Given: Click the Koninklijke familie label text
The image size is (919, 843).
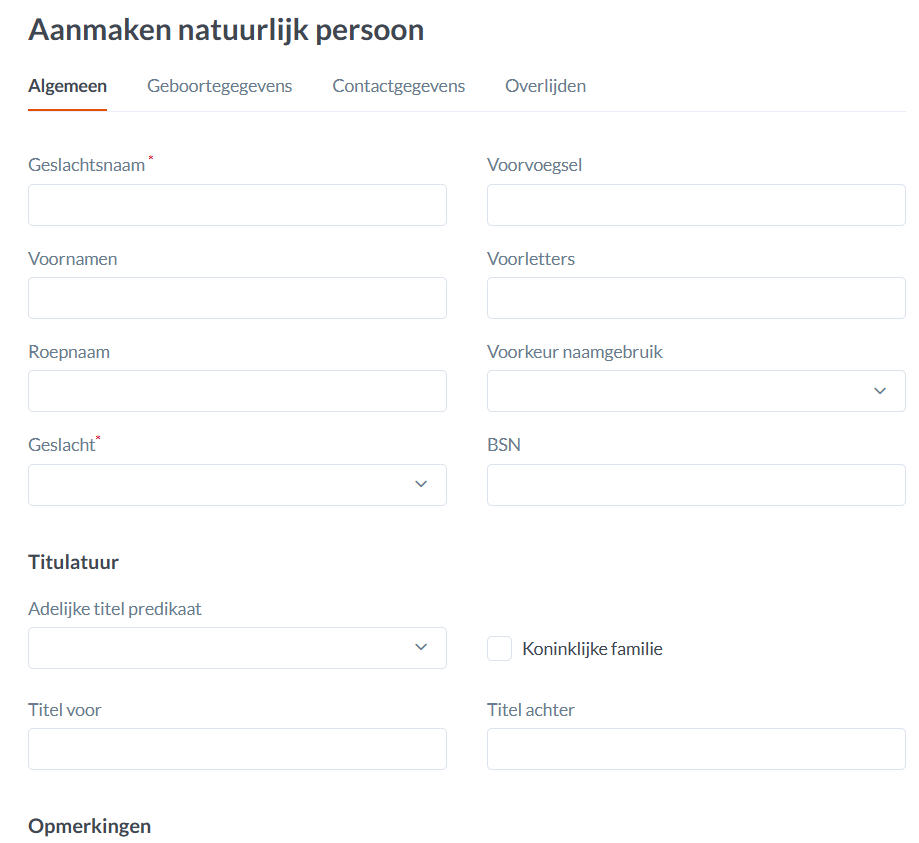Looking at the screenshot, I should tap(592, 649).
